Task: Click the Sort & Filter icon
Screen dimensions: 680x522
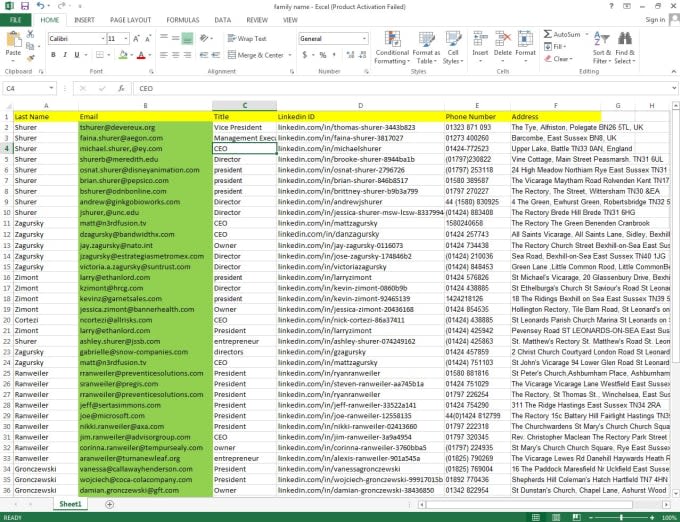Action: pyautogui.click(x=602, y=39)
